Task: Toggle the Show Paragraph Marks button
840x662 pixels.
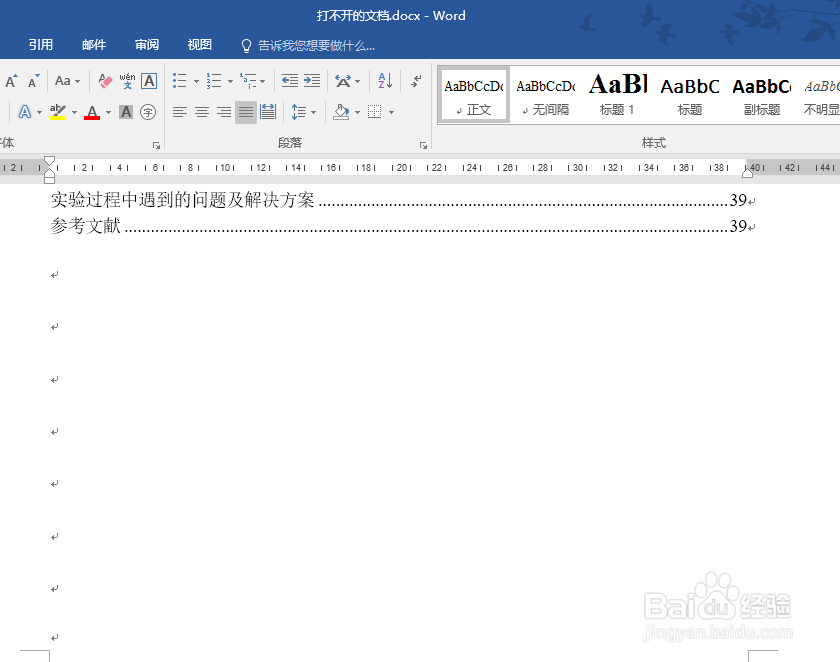Action: [414, 80]
